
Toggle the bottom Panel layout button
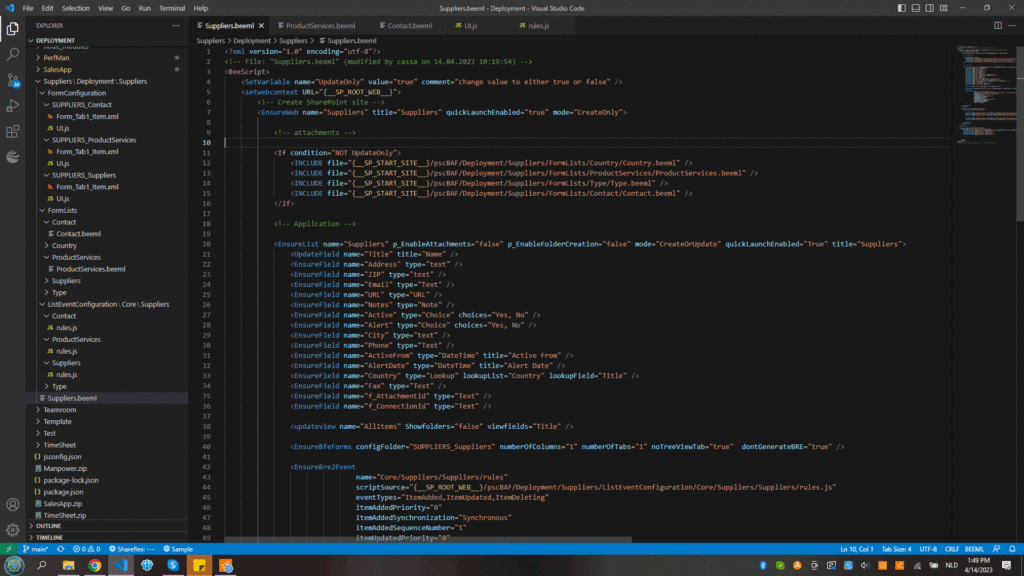tap(916, 8)
